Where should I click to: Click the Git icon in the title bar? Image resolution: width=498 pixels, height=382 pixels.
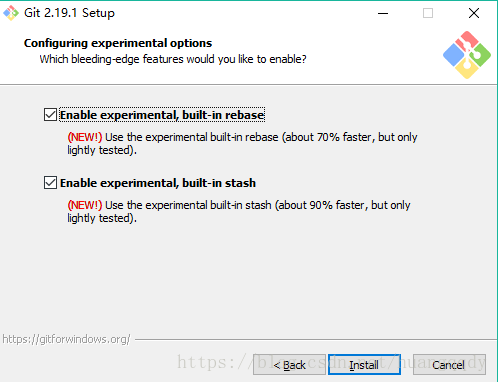pos(11,13)
